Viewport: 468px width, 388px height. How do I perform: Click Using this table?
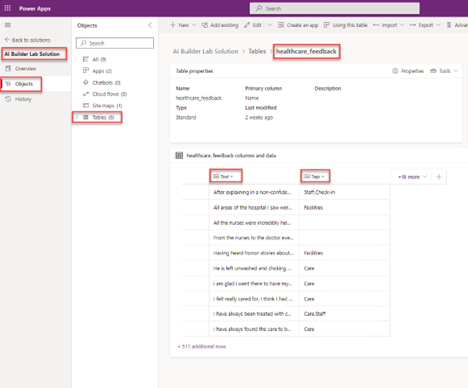click(x=346, y=25)
